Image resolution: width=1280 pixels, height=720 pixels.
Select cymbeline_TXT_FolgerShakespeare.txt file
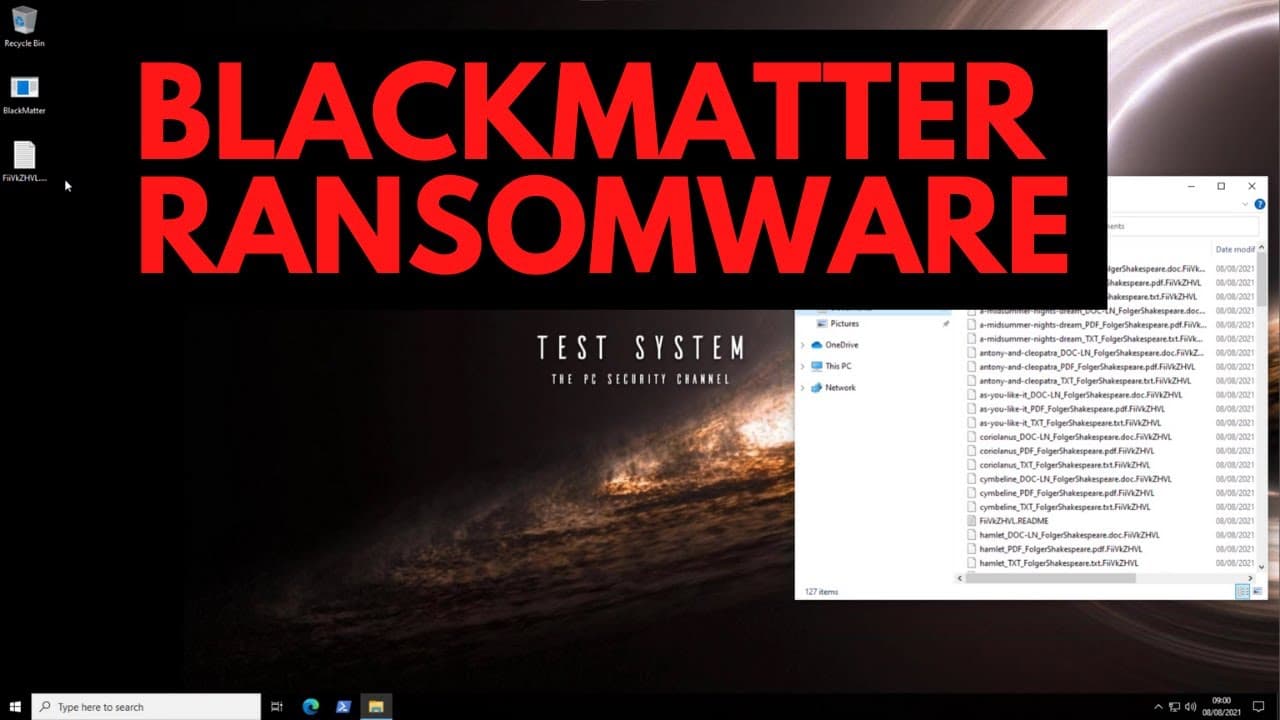pos(1059,507)
